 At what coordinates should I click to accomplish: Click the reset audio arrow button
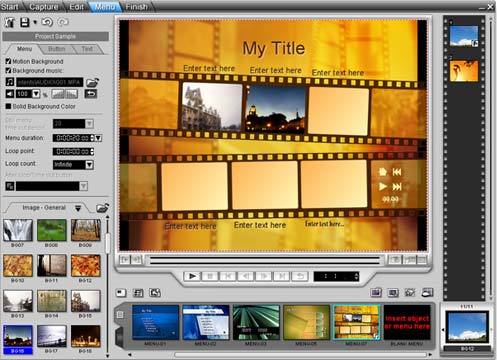[x=91, y=94]
